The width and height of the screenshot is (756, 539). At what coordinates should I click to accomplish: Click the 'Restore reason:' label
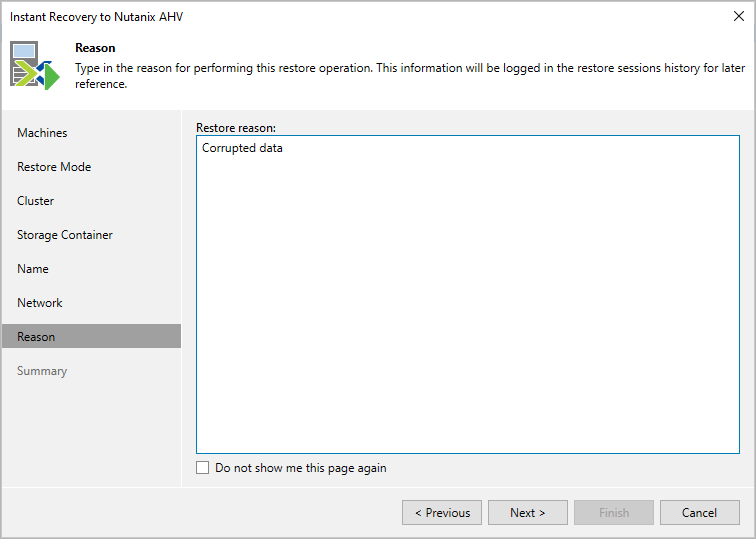click(236, 128)
